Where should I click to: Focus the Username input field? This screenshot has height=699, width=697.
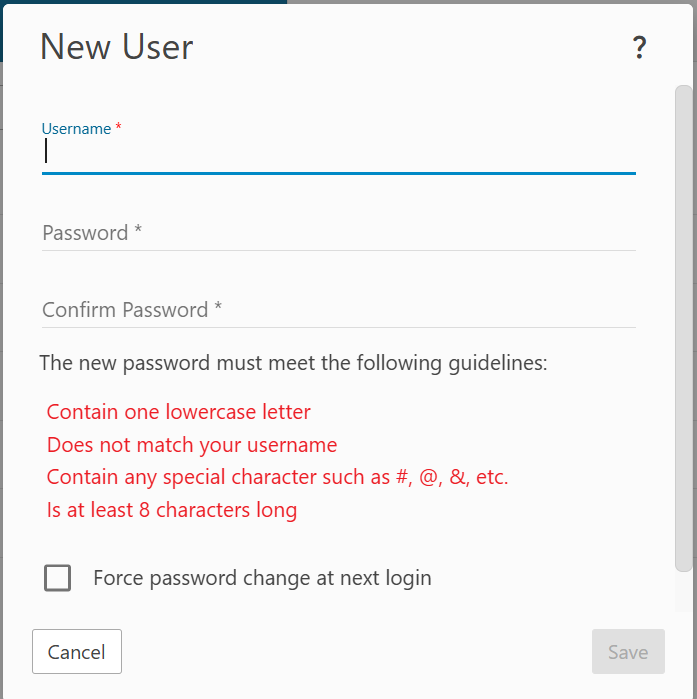pos(338,152)
